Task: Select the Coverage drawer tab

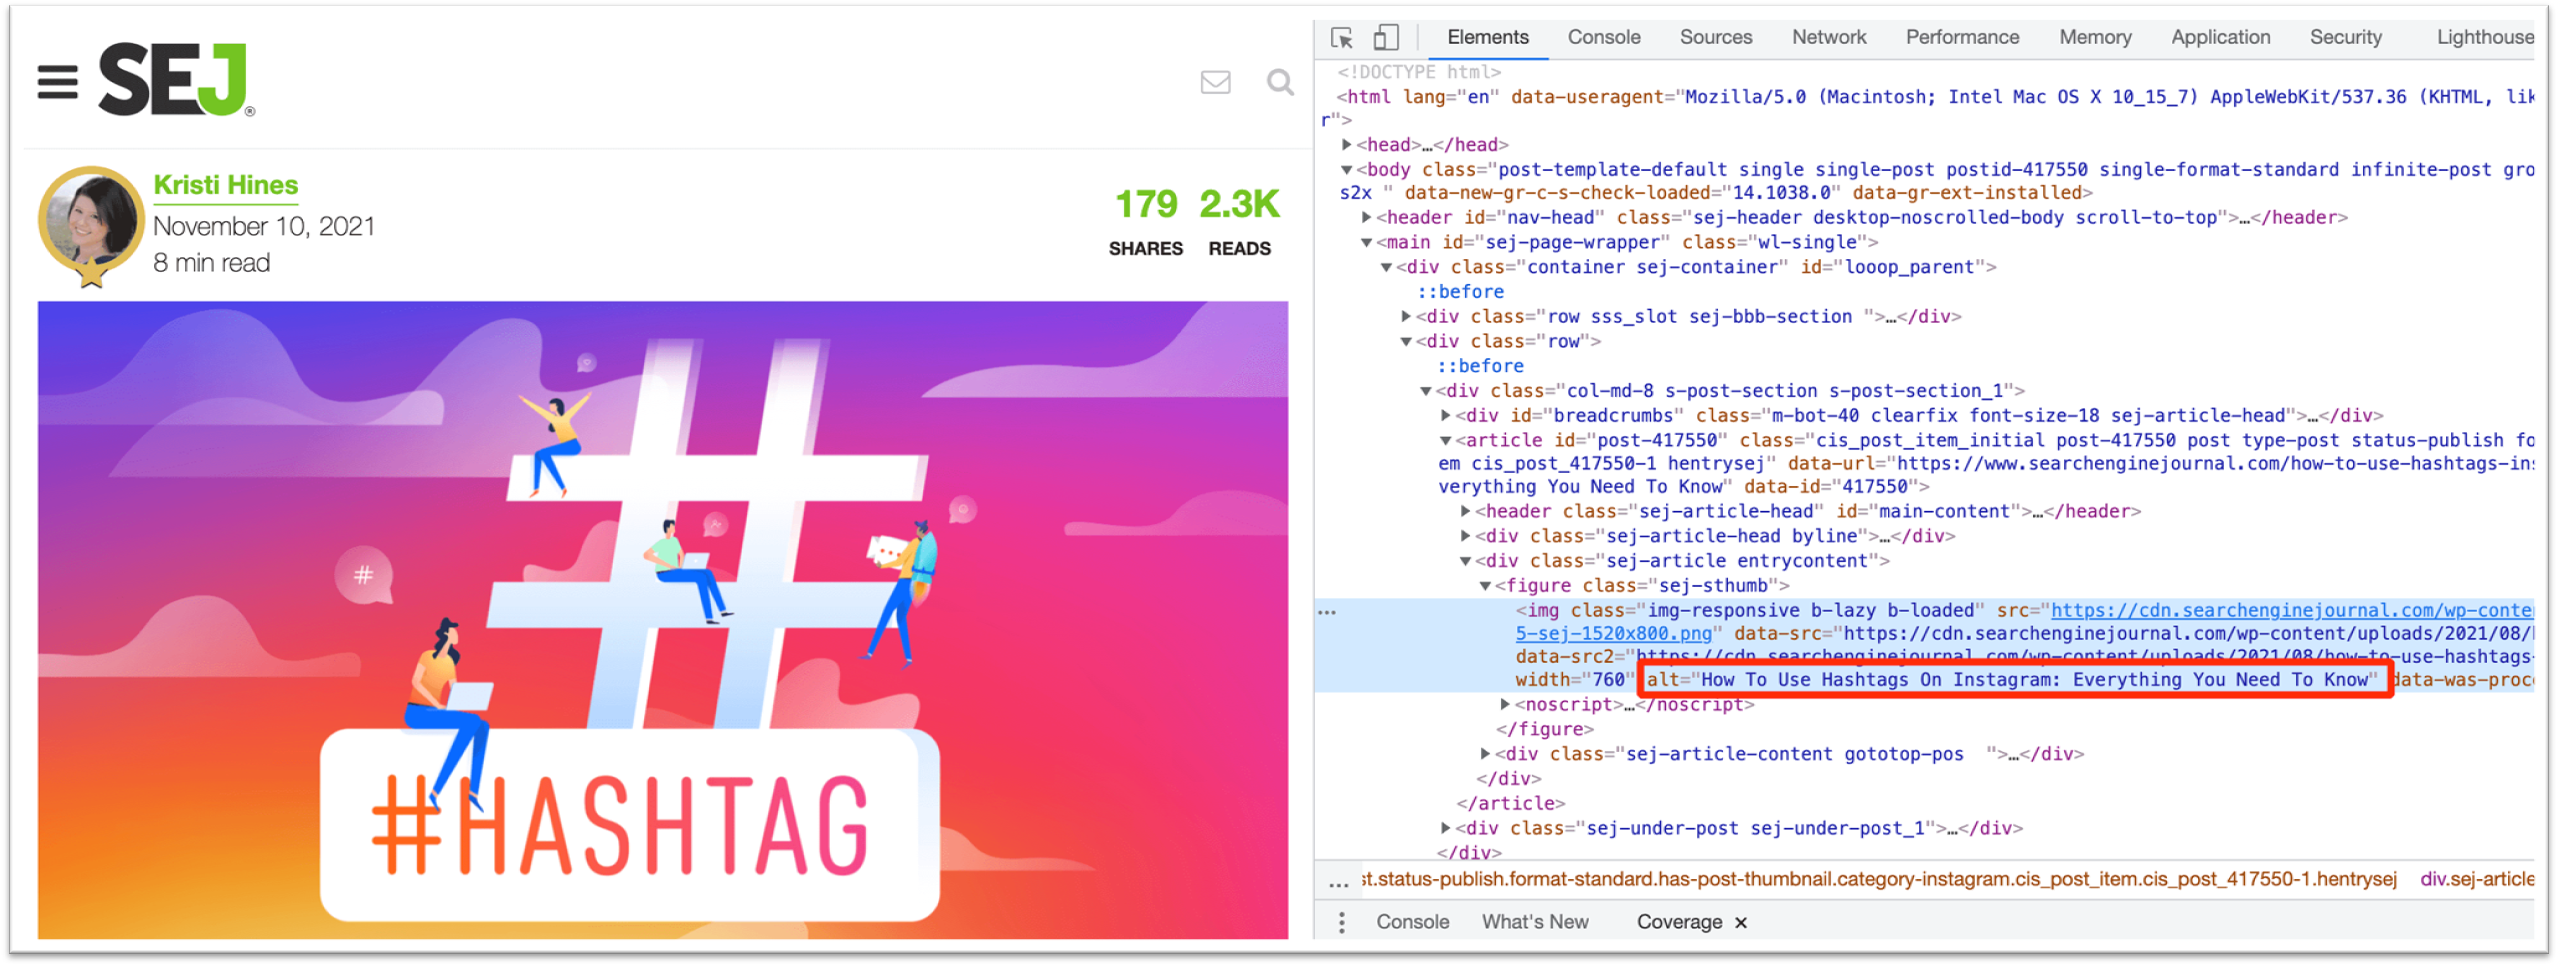Action: pyautogui.click(x=1679, y=923)
